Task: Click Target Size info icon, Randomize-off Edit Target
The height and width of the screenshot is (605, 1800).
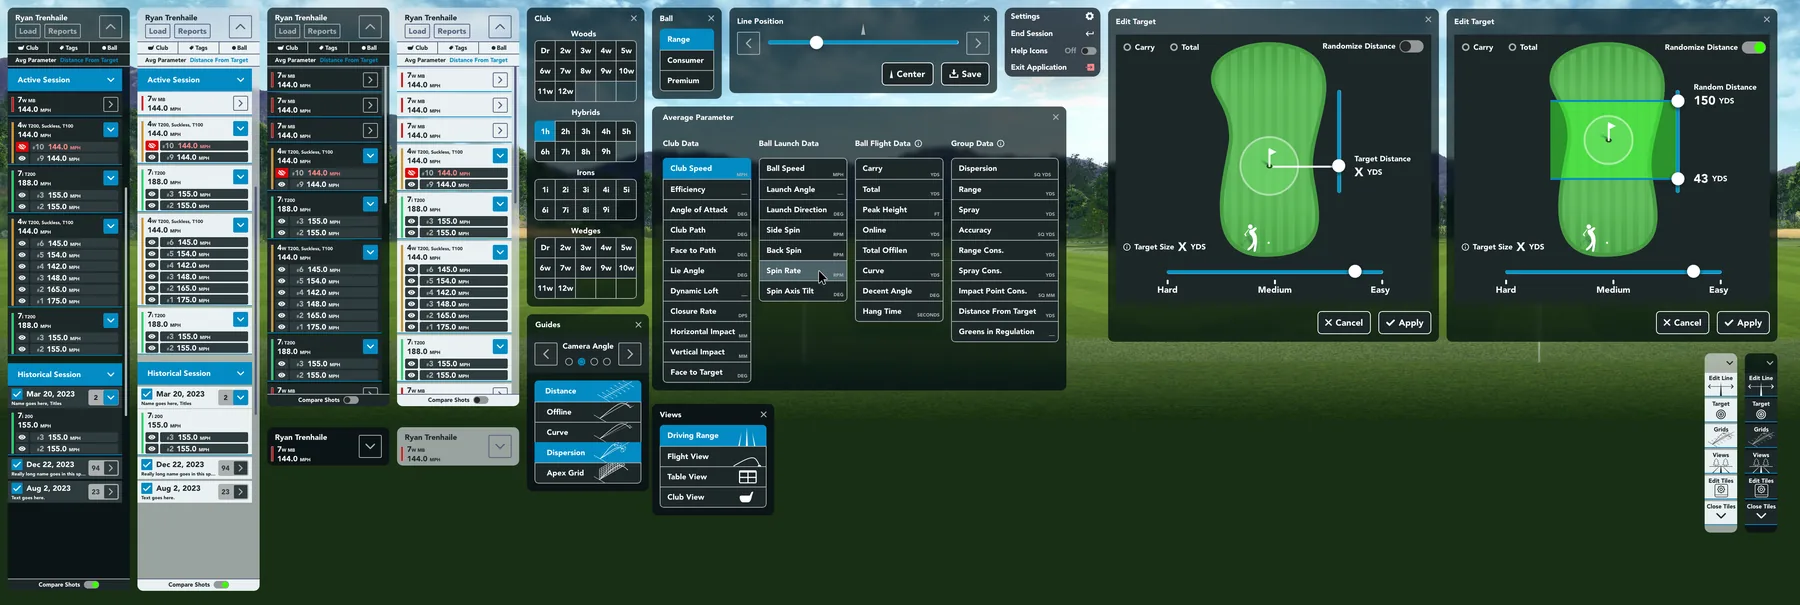Action: 1127,247
